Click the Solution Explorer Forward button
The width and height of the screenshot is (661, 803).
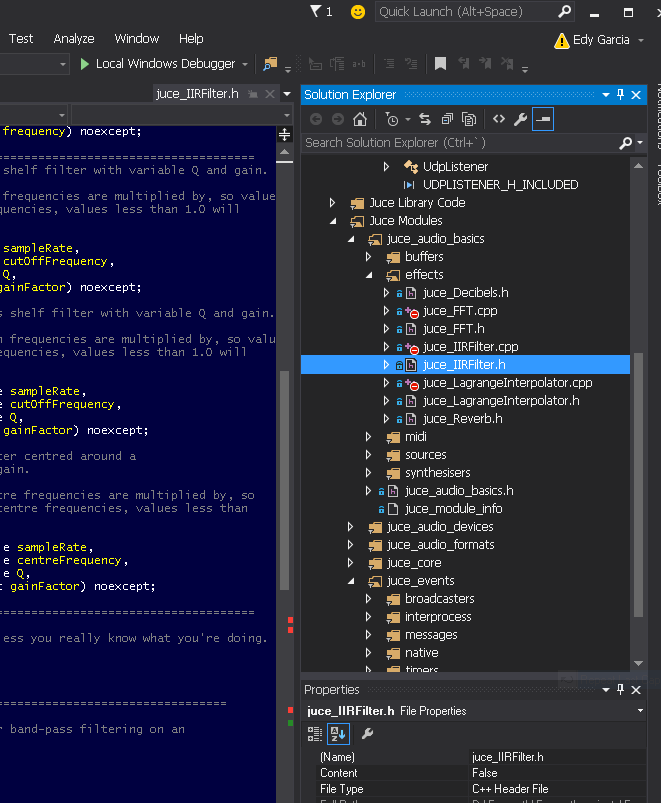tap(338, 119)
